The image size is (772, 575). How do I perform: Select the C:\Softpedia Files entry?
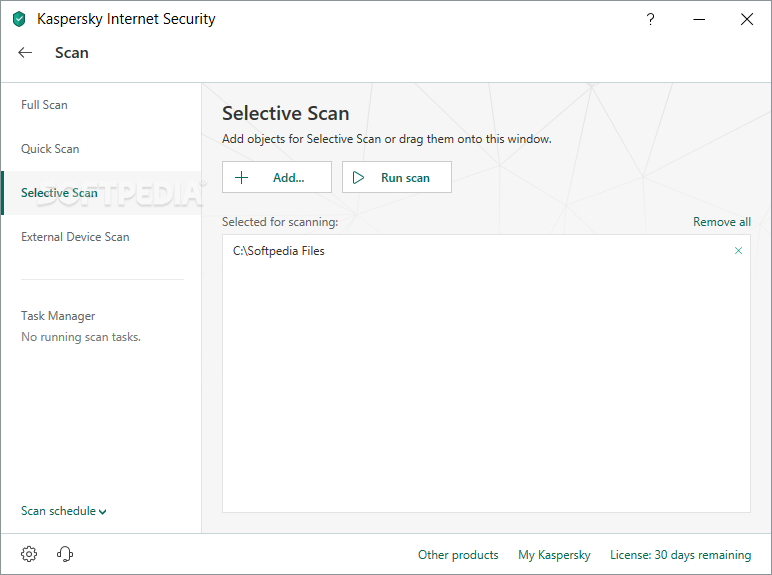click(486, 251)
